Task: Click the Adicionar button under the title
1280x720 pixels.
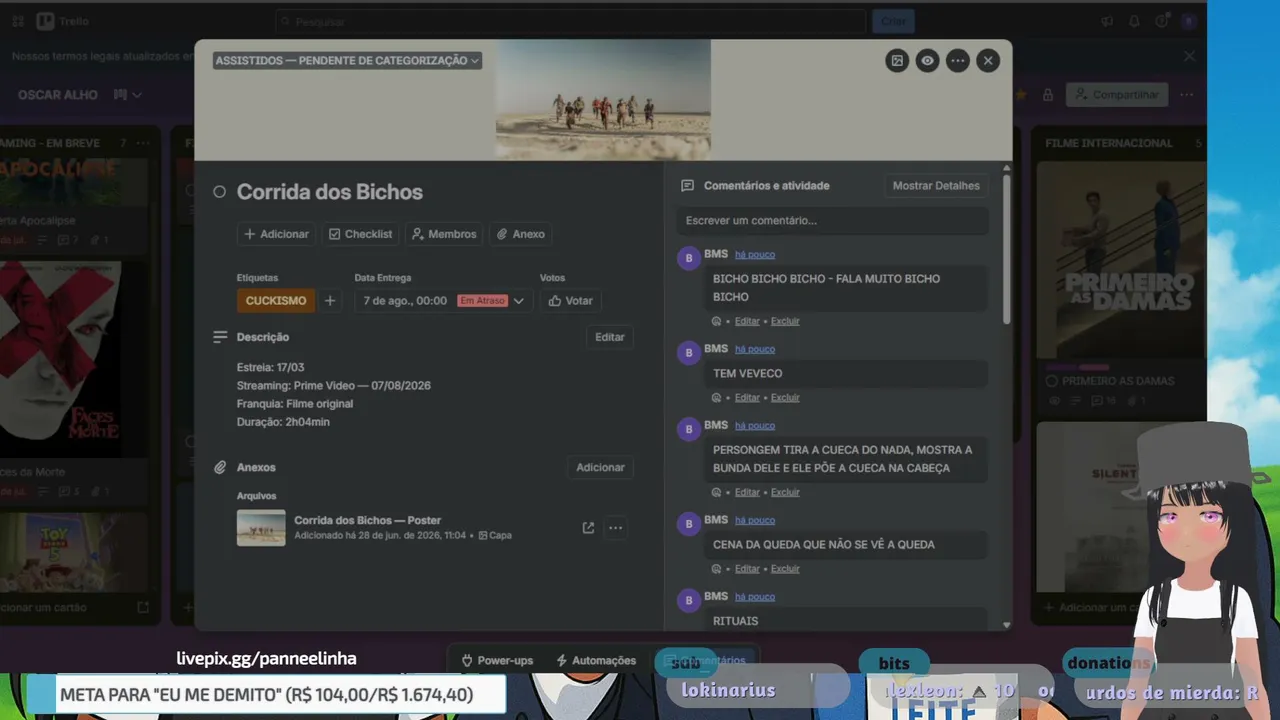Action: click(x=277, y=234)
